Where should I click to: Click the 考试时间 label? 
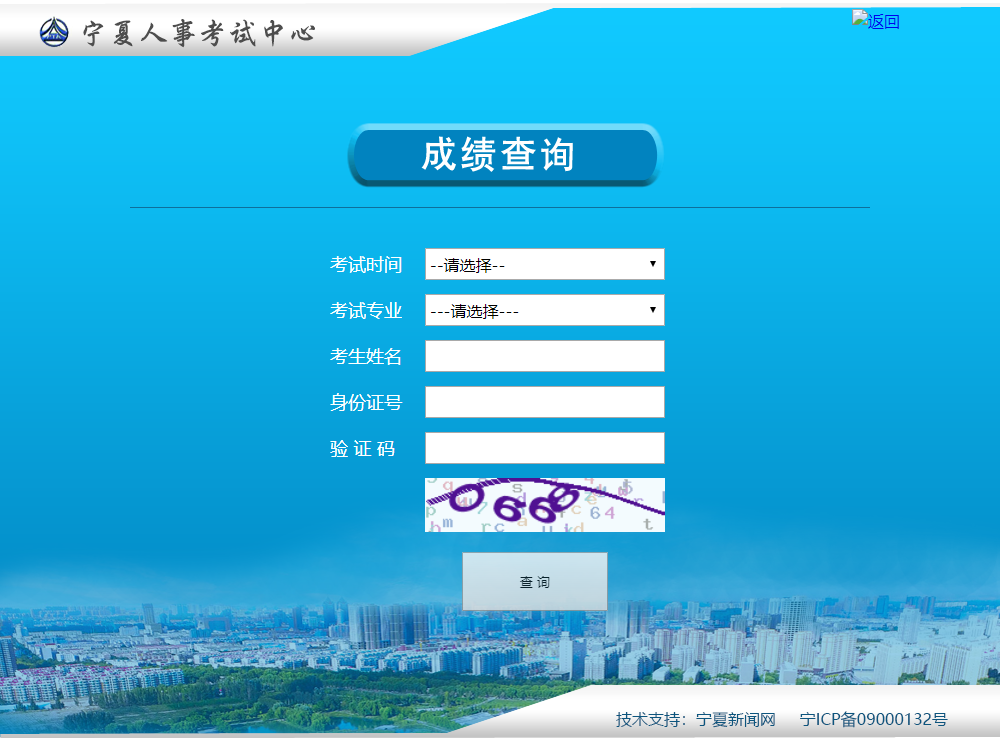(x=366, y=264)
